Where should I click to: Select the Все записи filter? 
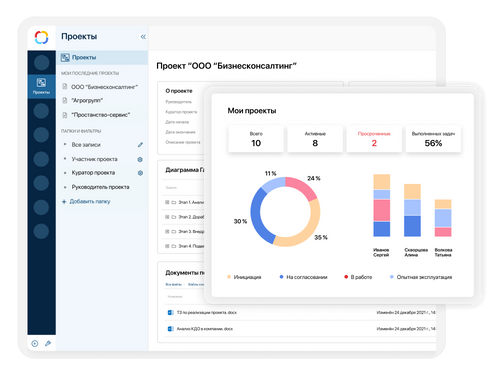coord(86,145)
